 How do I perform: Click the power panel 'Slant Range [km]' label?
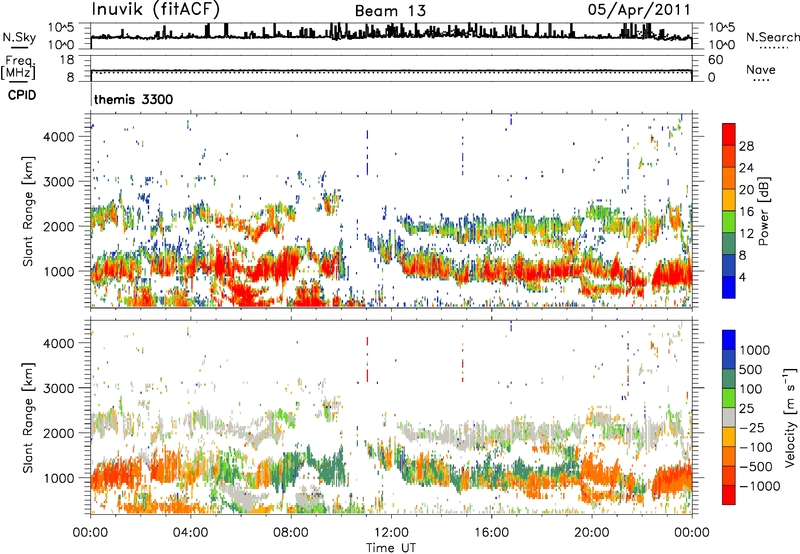coord(28,211)
